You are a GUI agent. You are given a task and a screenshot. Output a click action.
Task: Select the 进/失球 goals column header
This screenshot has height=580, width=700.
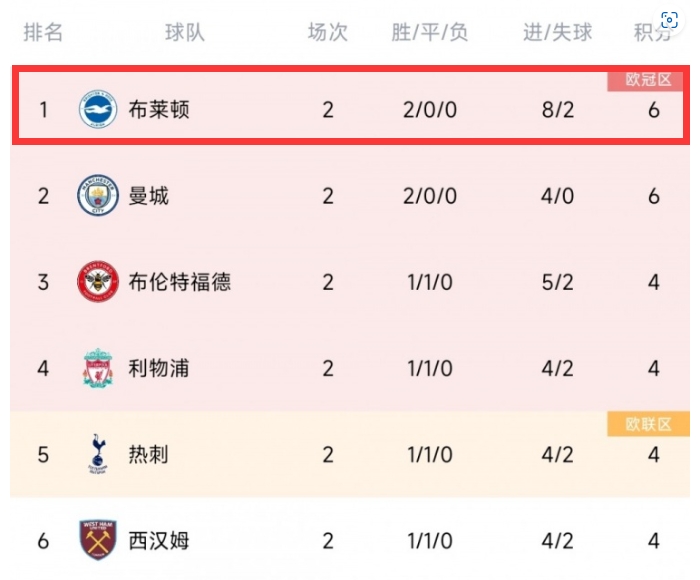pyautogui.click(x=558, y=32)
